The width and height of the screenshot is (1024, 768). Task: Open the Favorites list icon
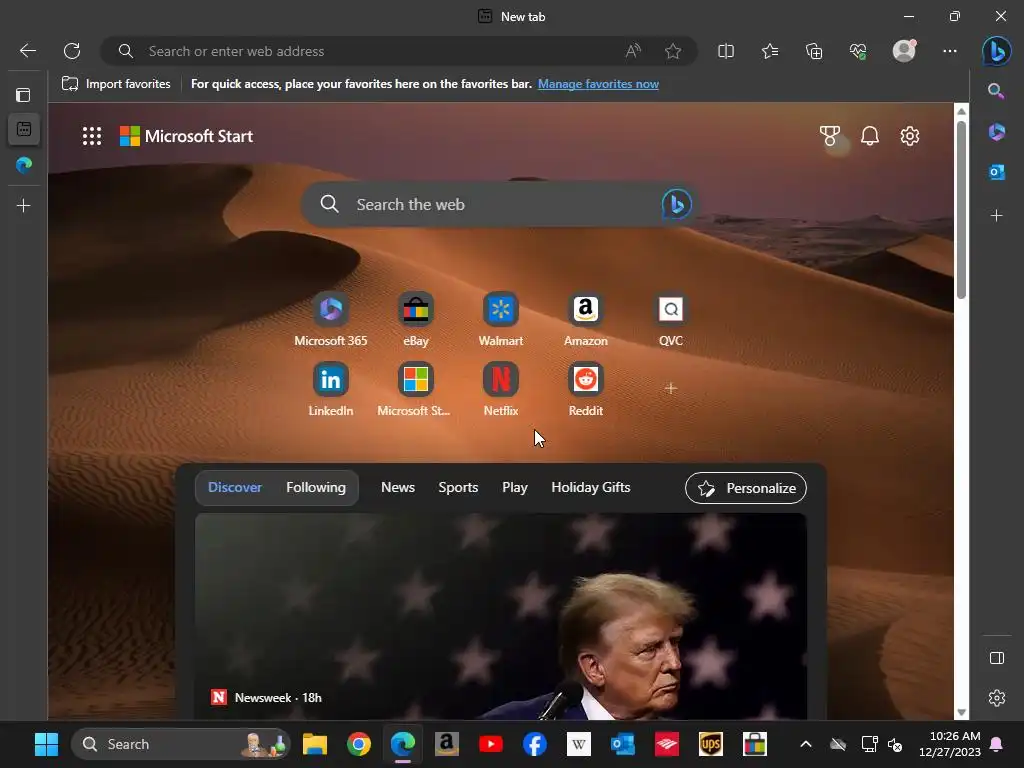[770, 51]
